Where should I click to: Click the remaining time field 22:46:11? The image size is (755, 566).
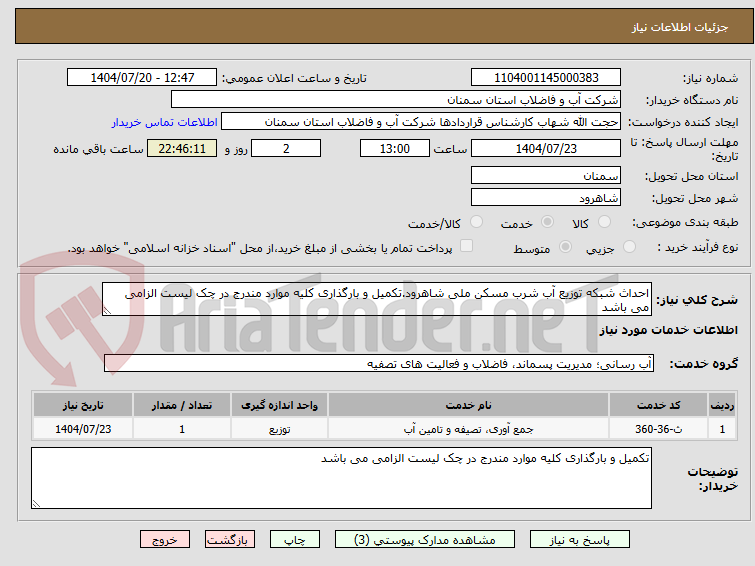coord(182,148)
